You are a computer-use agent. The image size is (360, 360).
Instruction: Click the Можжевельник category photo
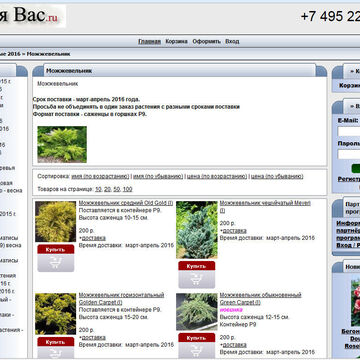(x=62, y=144)
